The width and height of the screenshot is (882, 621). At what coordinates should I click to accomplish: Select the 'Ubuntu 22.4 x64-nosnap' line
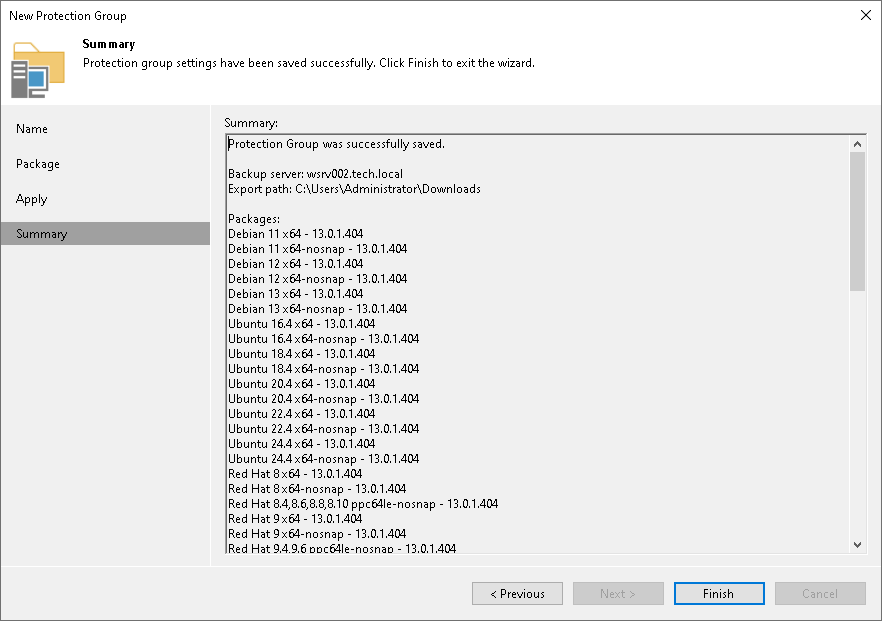(x=323, y=429)
